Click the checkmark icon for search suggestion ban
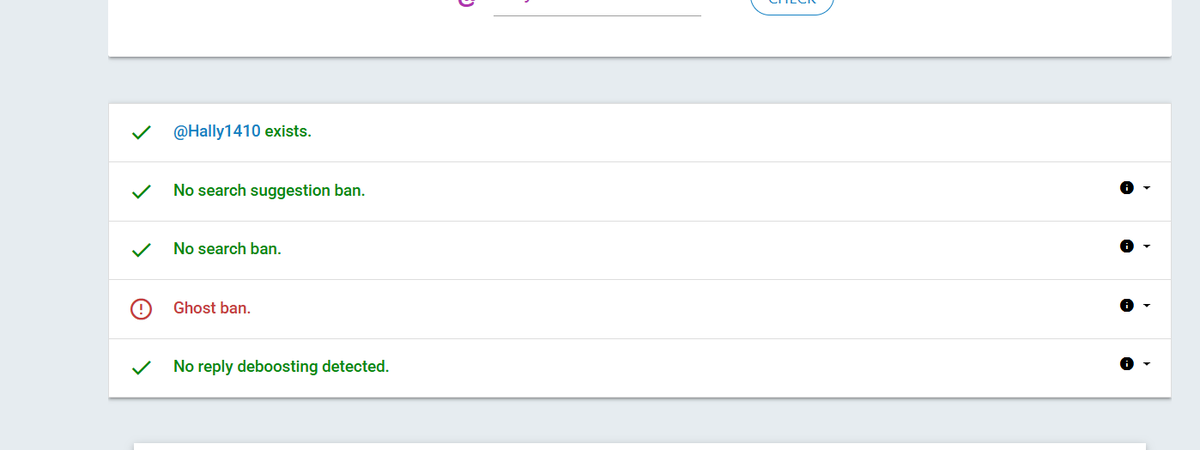 click(x=141, y=191)
